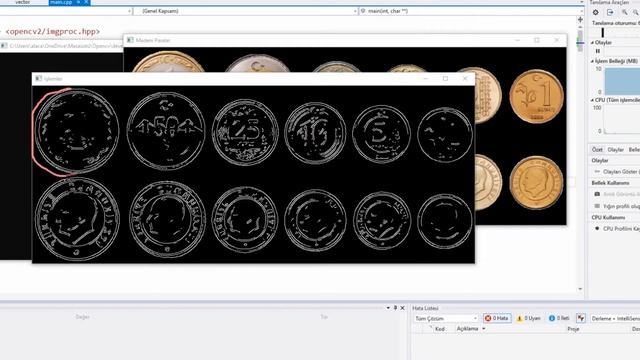
Task: Click the Kod column header
Action: coord(440,329)
